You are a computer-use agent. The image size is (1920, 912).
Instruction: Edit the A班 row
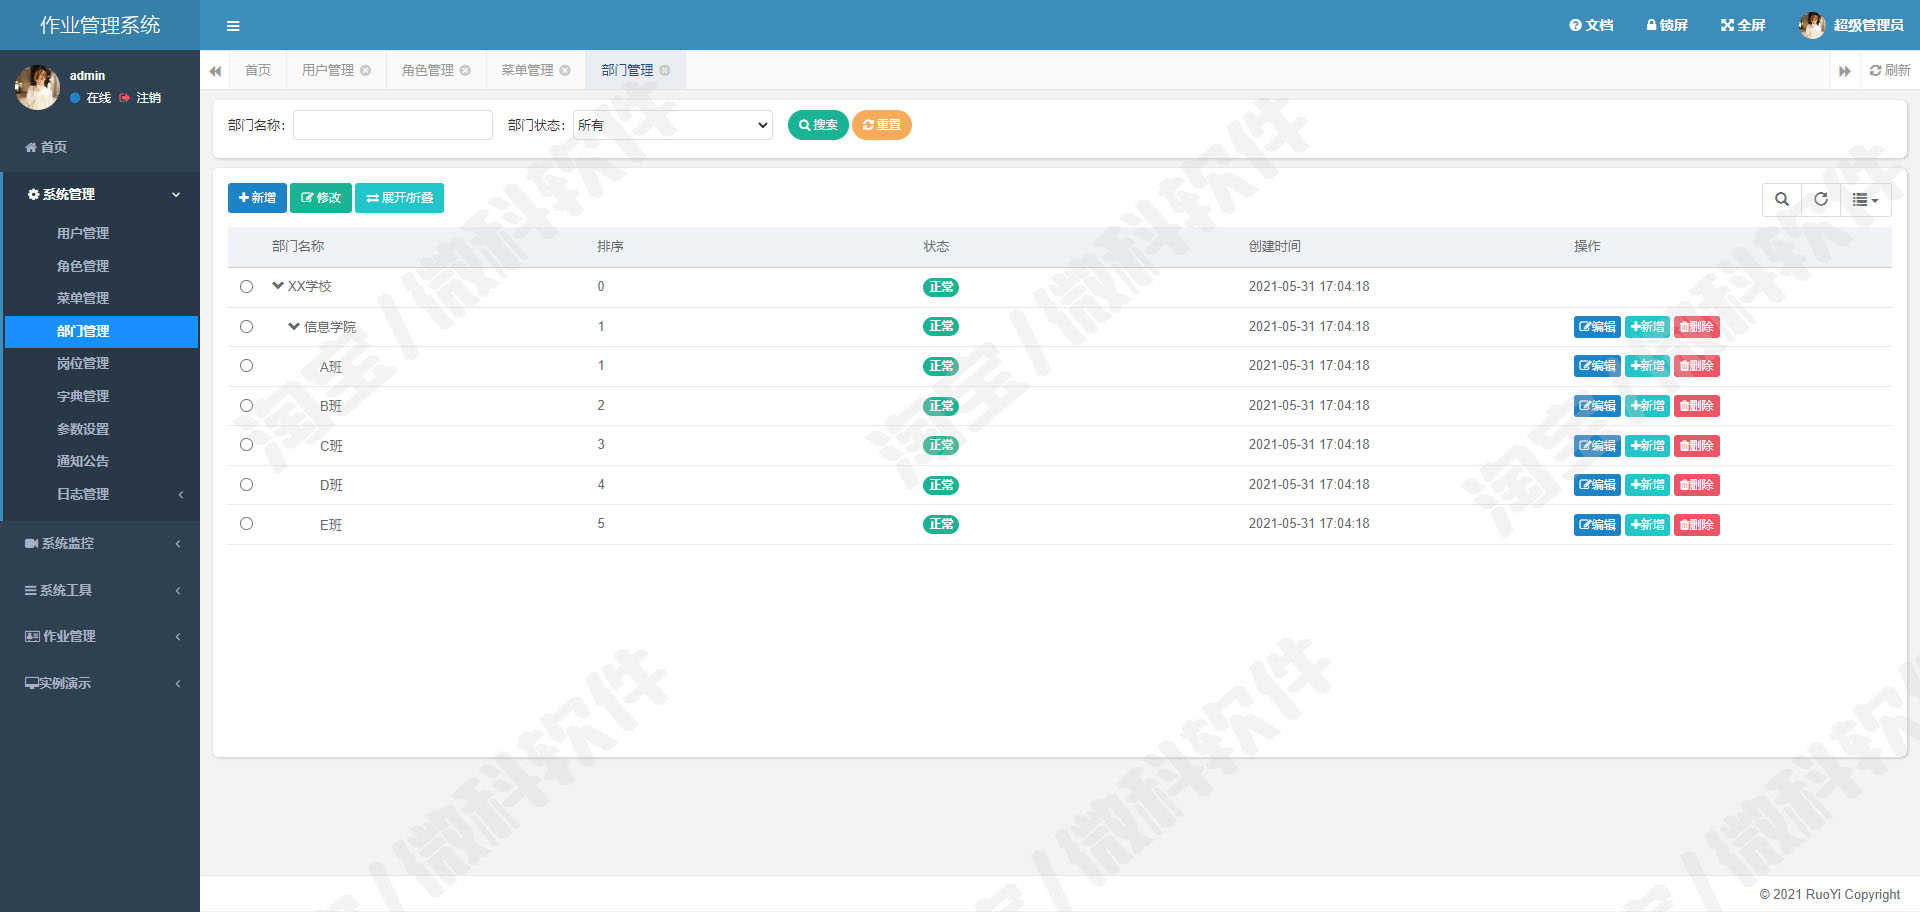1597,366
